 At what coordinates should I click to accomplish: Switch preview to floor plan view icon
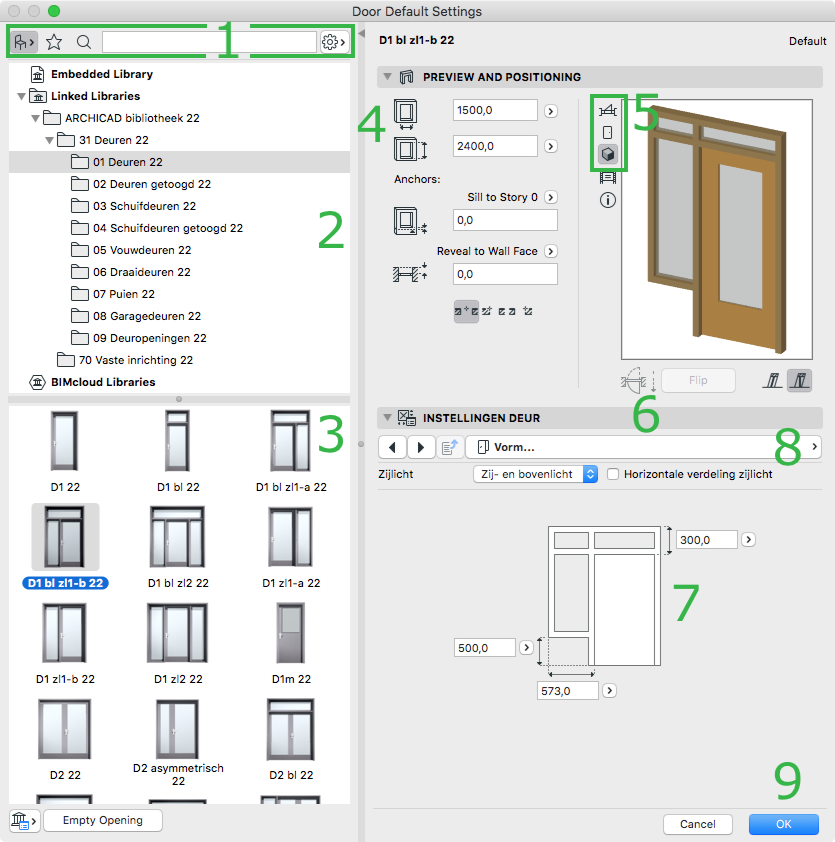608,111
